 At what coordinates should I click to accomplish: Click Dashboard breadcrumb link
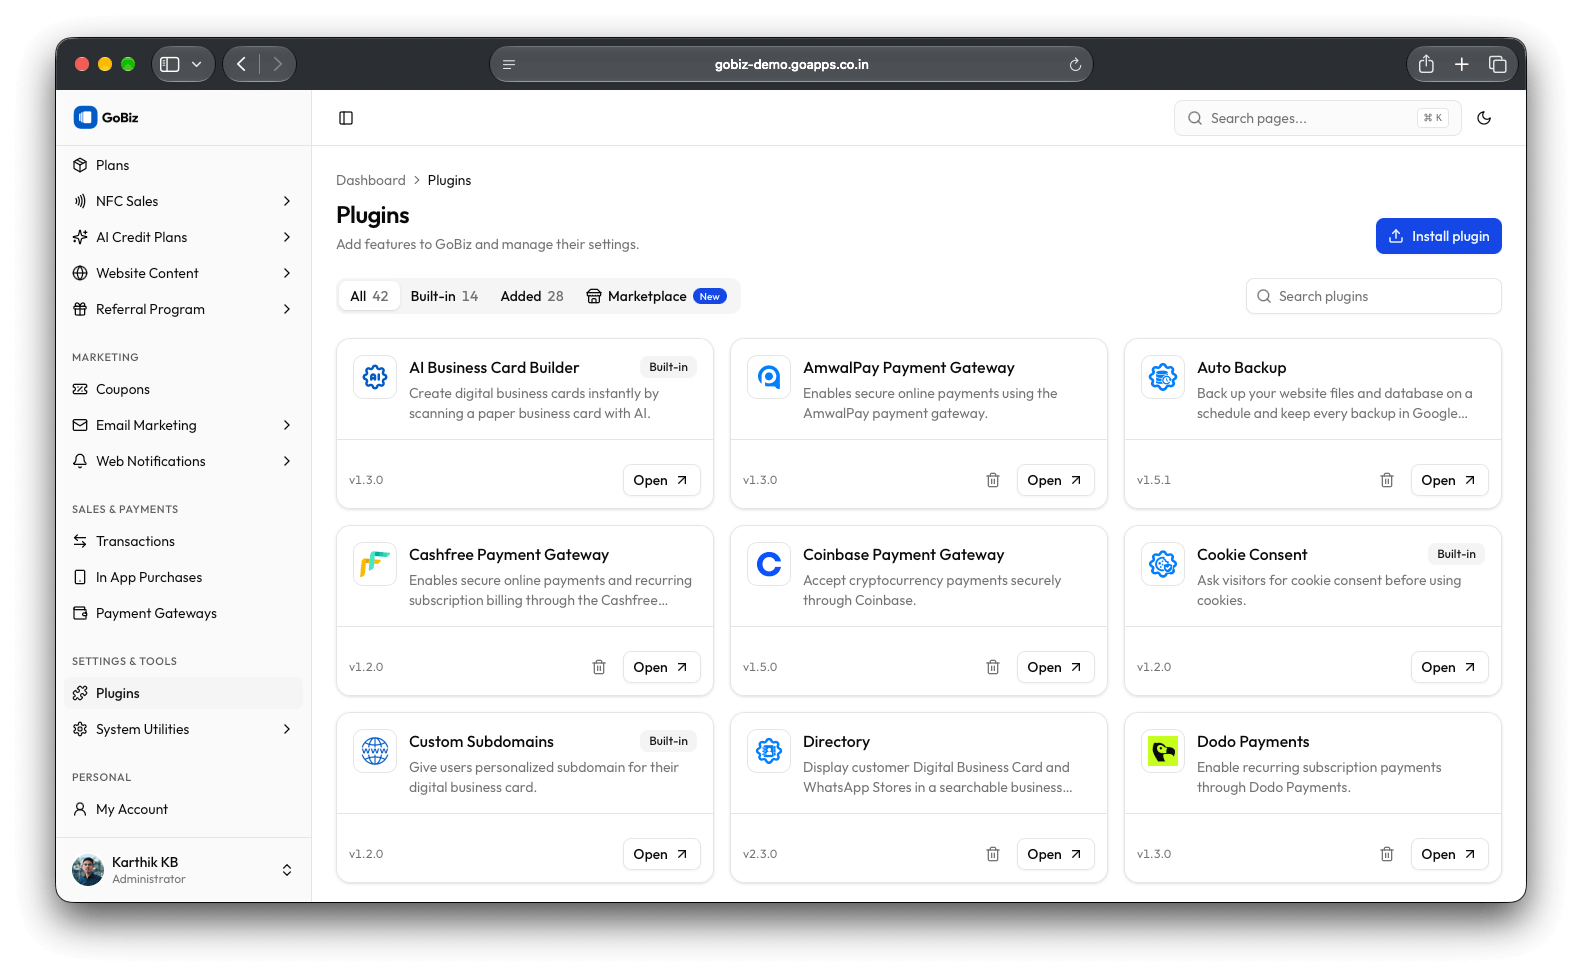(x=371, y=180)
